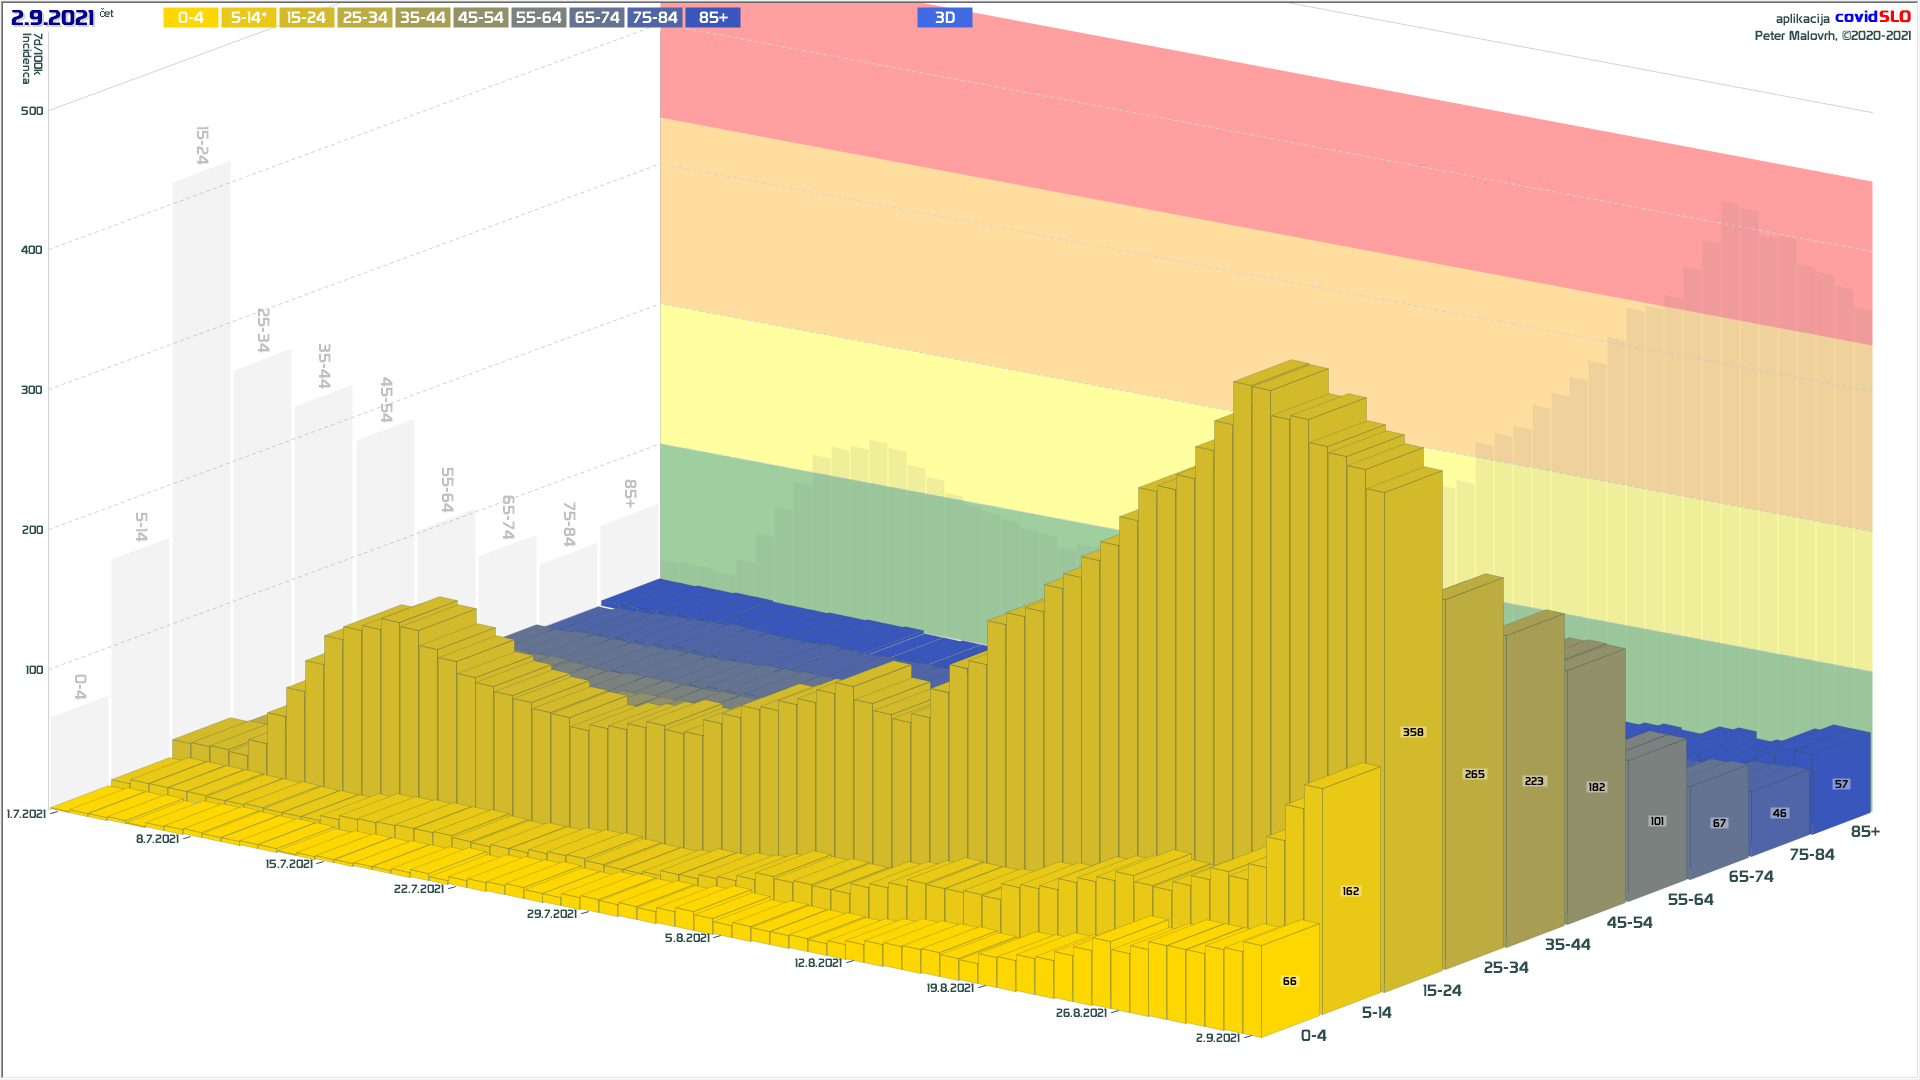Click the 35-44 legend button
The width and height of the screenshot is (1920, 1080).
tap(422, 18)
